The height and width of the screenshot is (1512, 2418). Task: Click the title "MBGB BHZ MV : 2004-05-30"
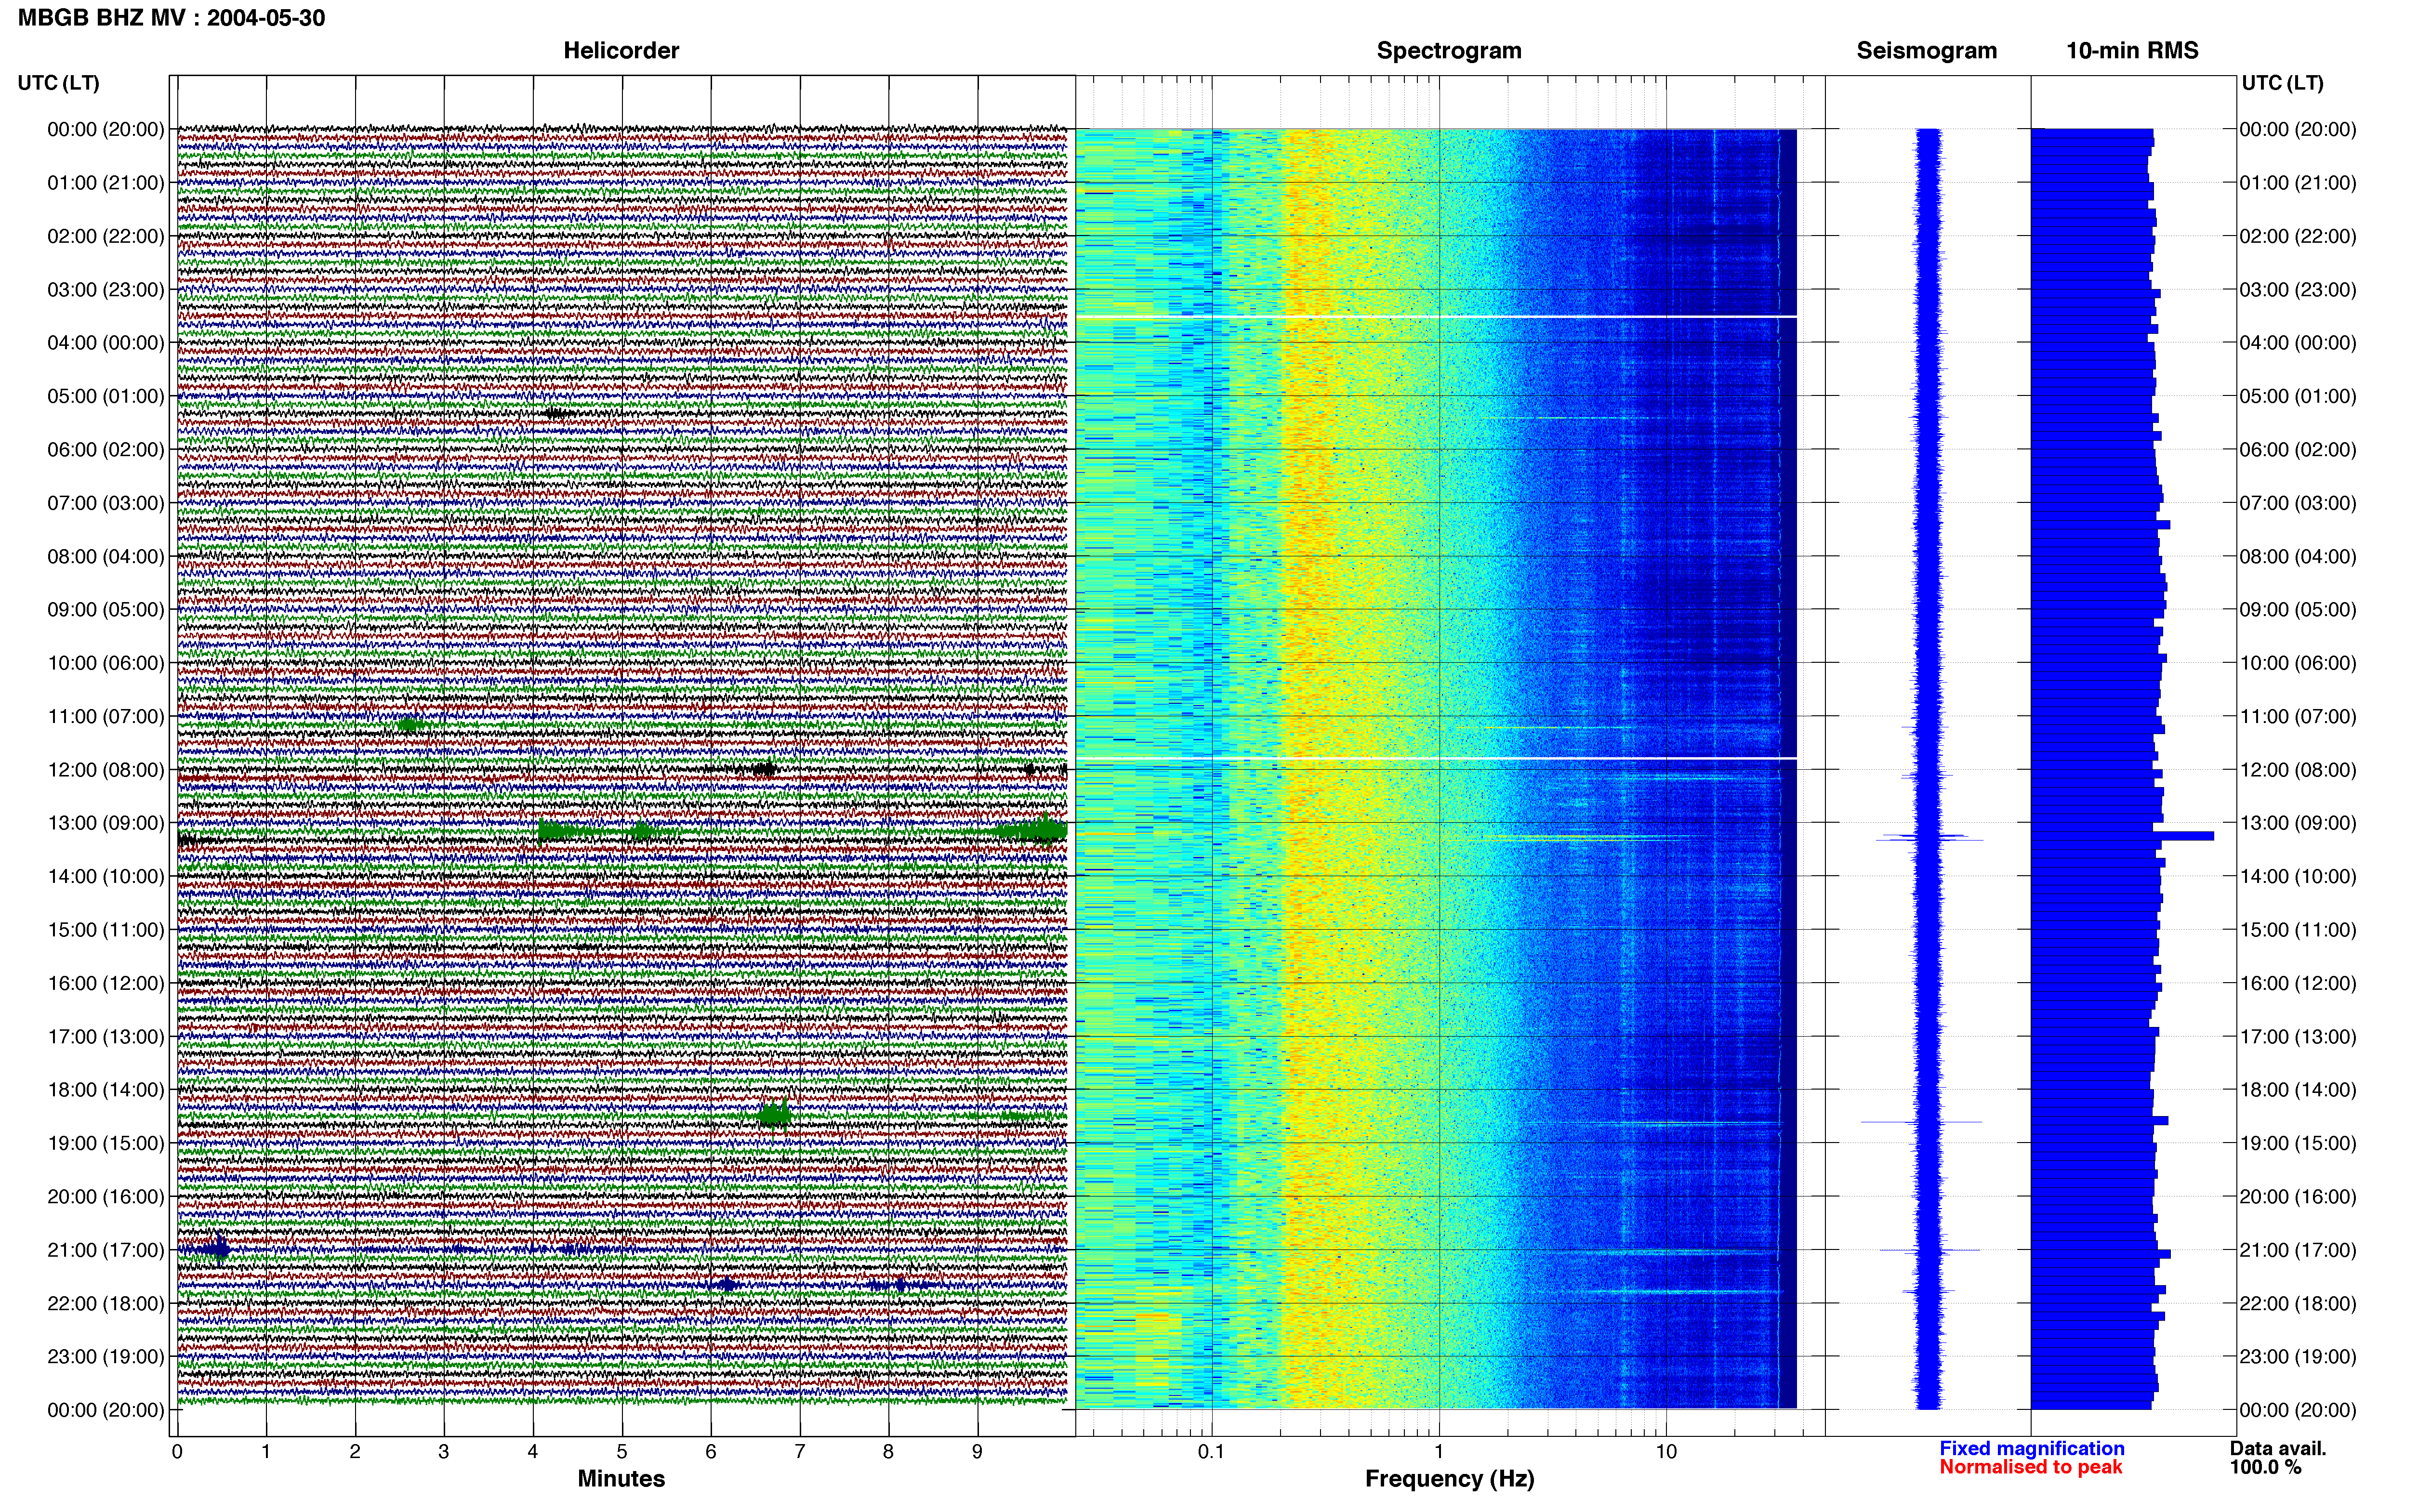pos(171,17)
